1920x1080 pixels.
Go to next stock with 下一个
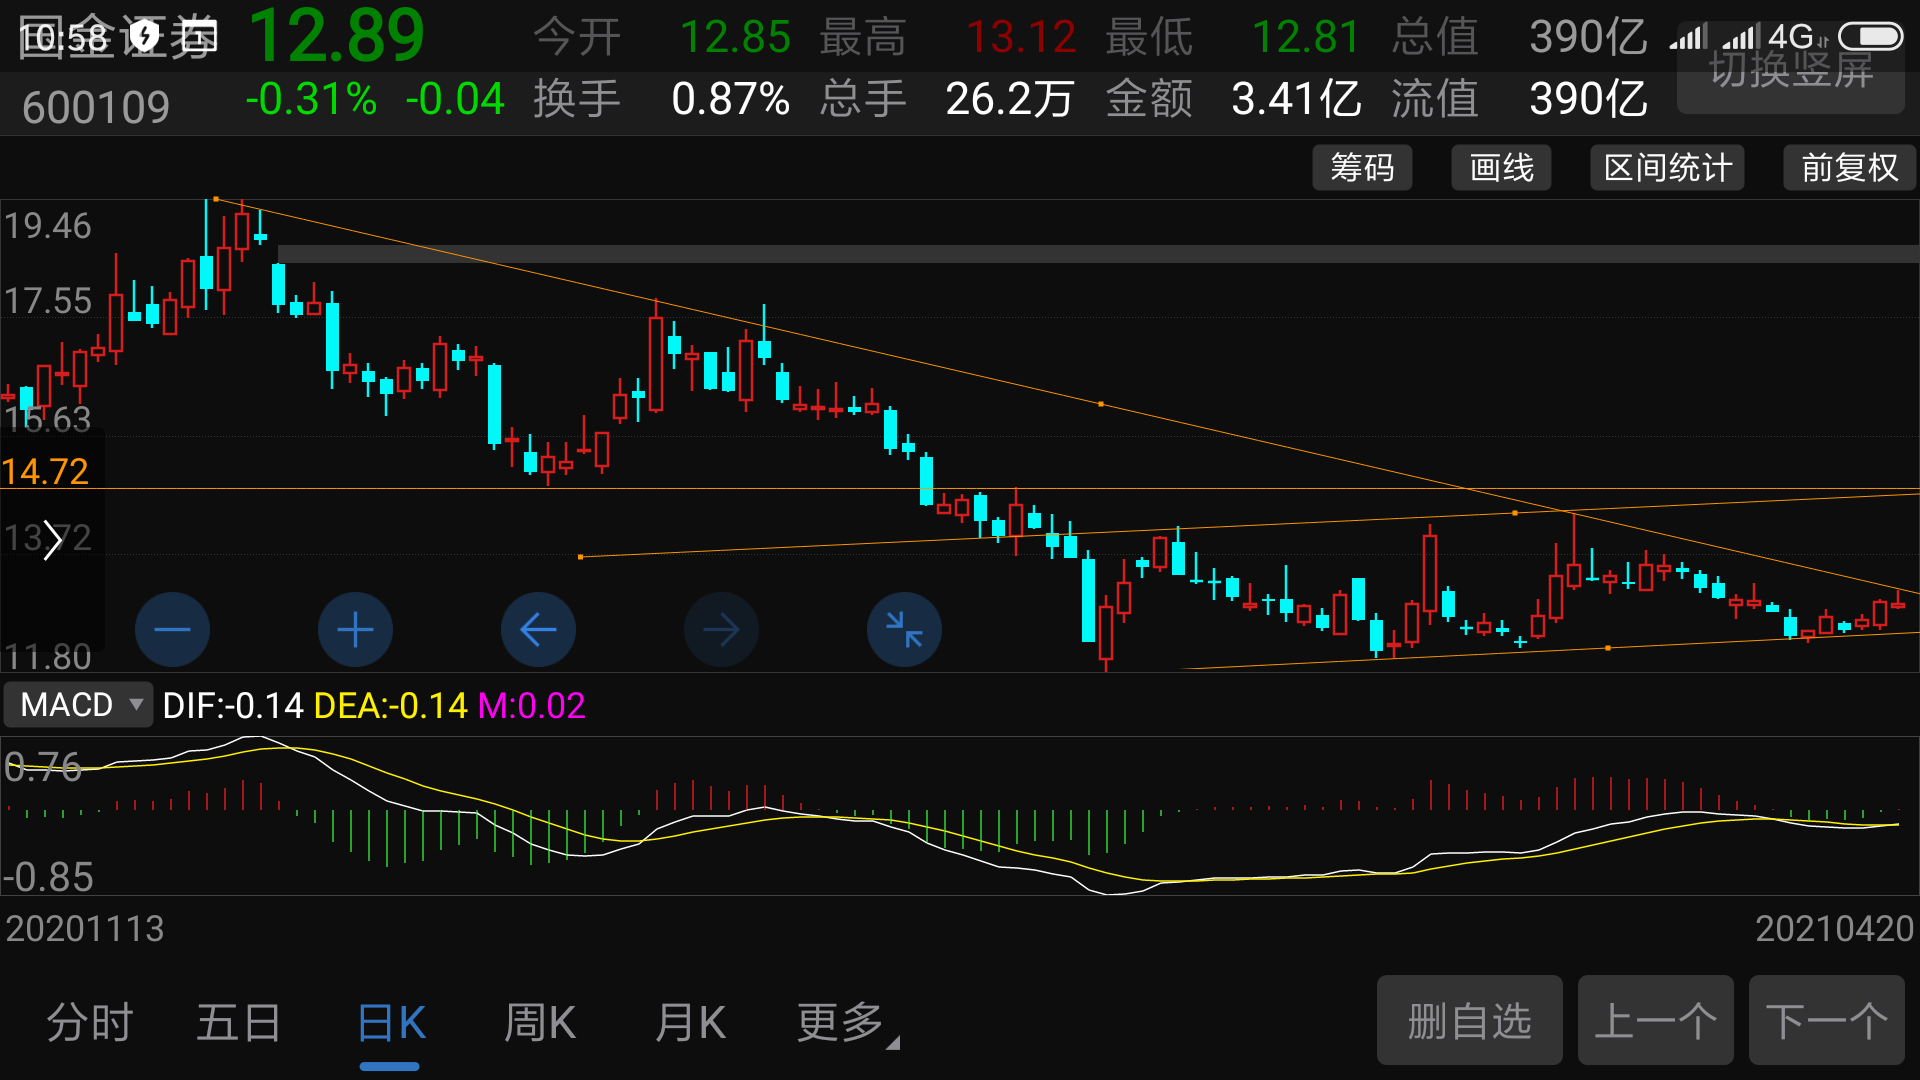[1826, 1020]
